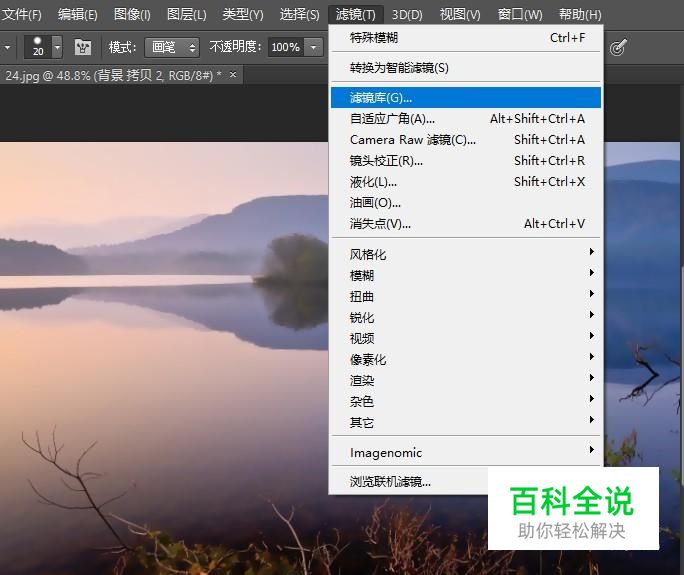Viewport: 684px width, 575px height.
Task: Open the 视图(V) menu
Action: pos(460,15)
